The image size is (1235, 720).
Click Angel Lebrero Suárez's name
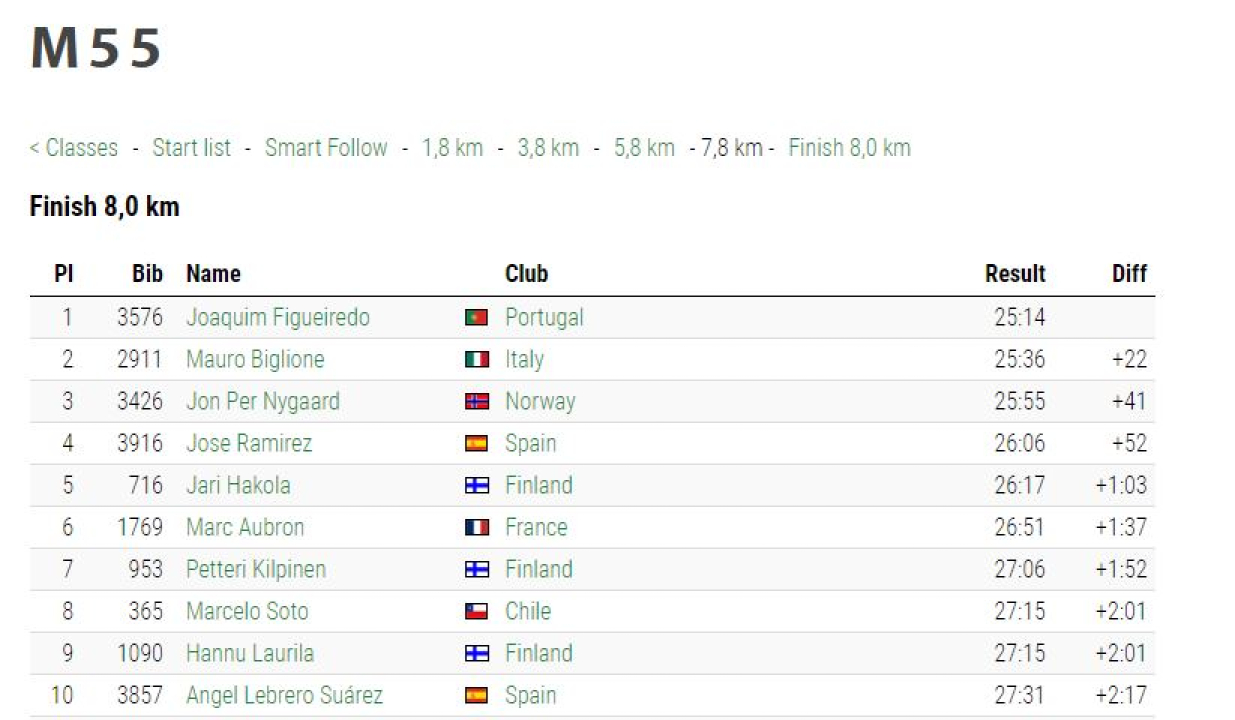coord(284,696)
